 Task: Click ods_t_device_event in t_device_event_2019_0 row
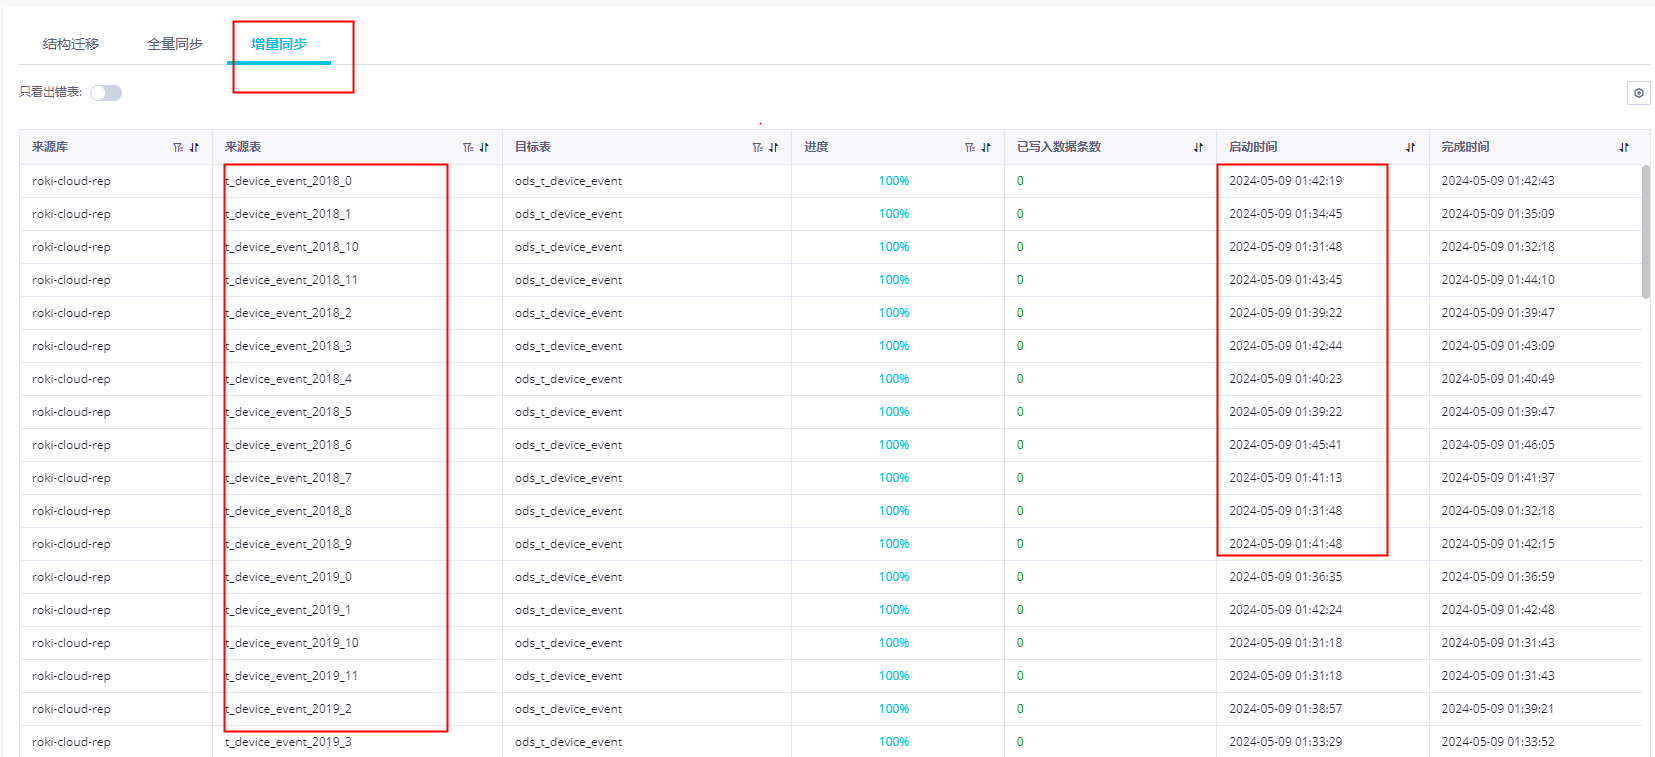pos(568,577)
